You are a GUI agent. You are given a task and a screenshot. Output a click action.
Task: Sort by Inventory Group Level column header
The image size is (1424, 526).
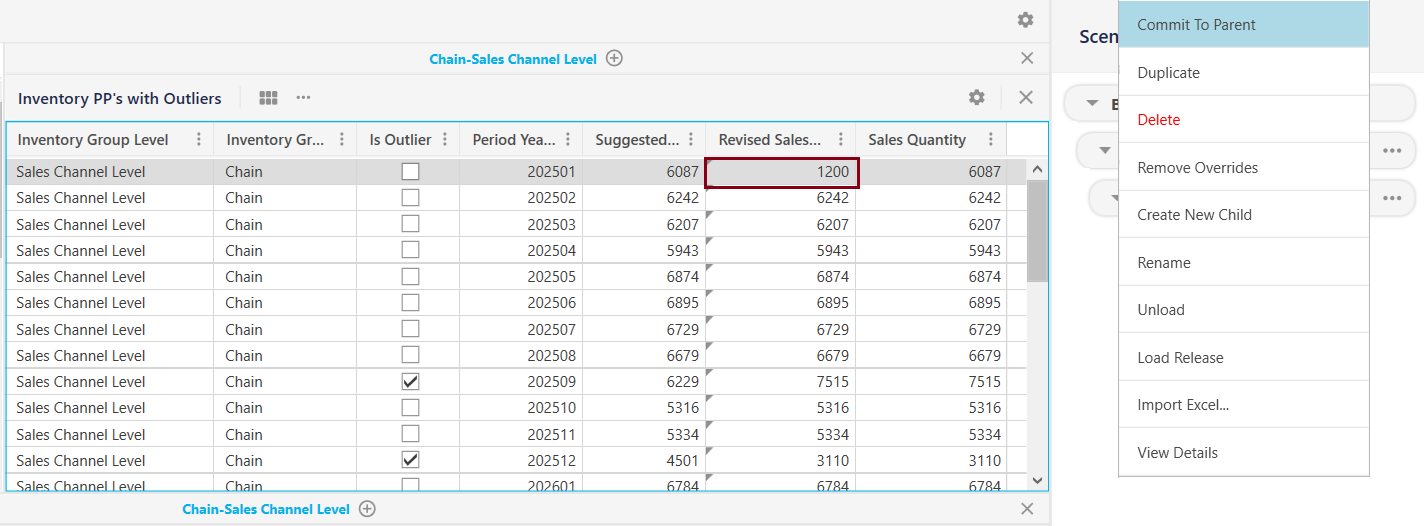93,140
